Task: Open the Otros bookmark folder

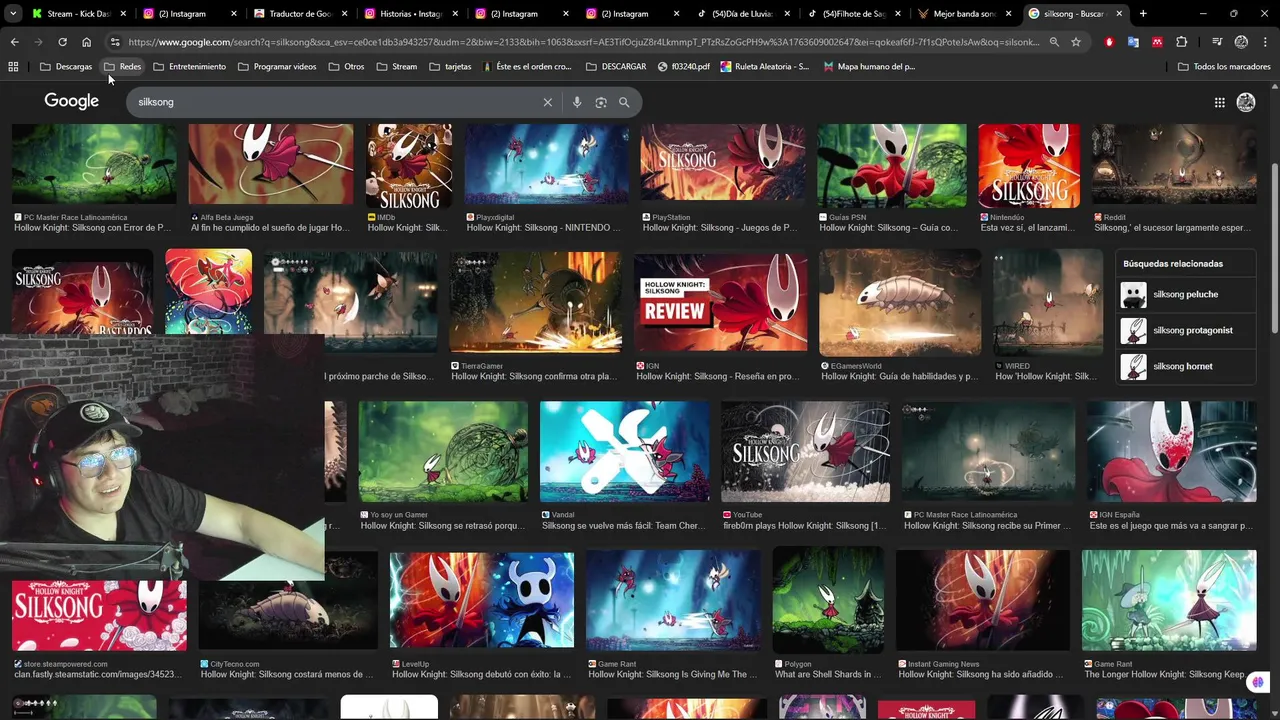Action: tap(346, 66)
